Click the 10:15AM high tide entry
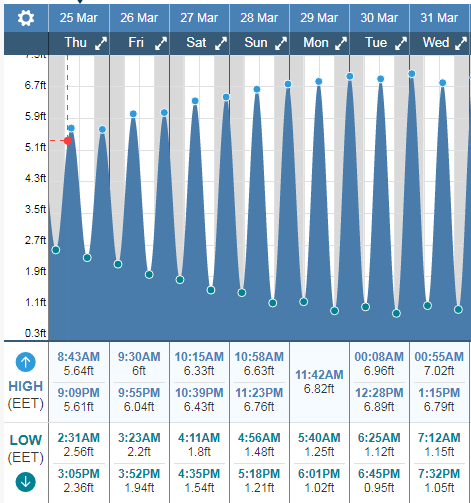Image resolution: width=471 pixels, height=503 pixels. [199, 363]
